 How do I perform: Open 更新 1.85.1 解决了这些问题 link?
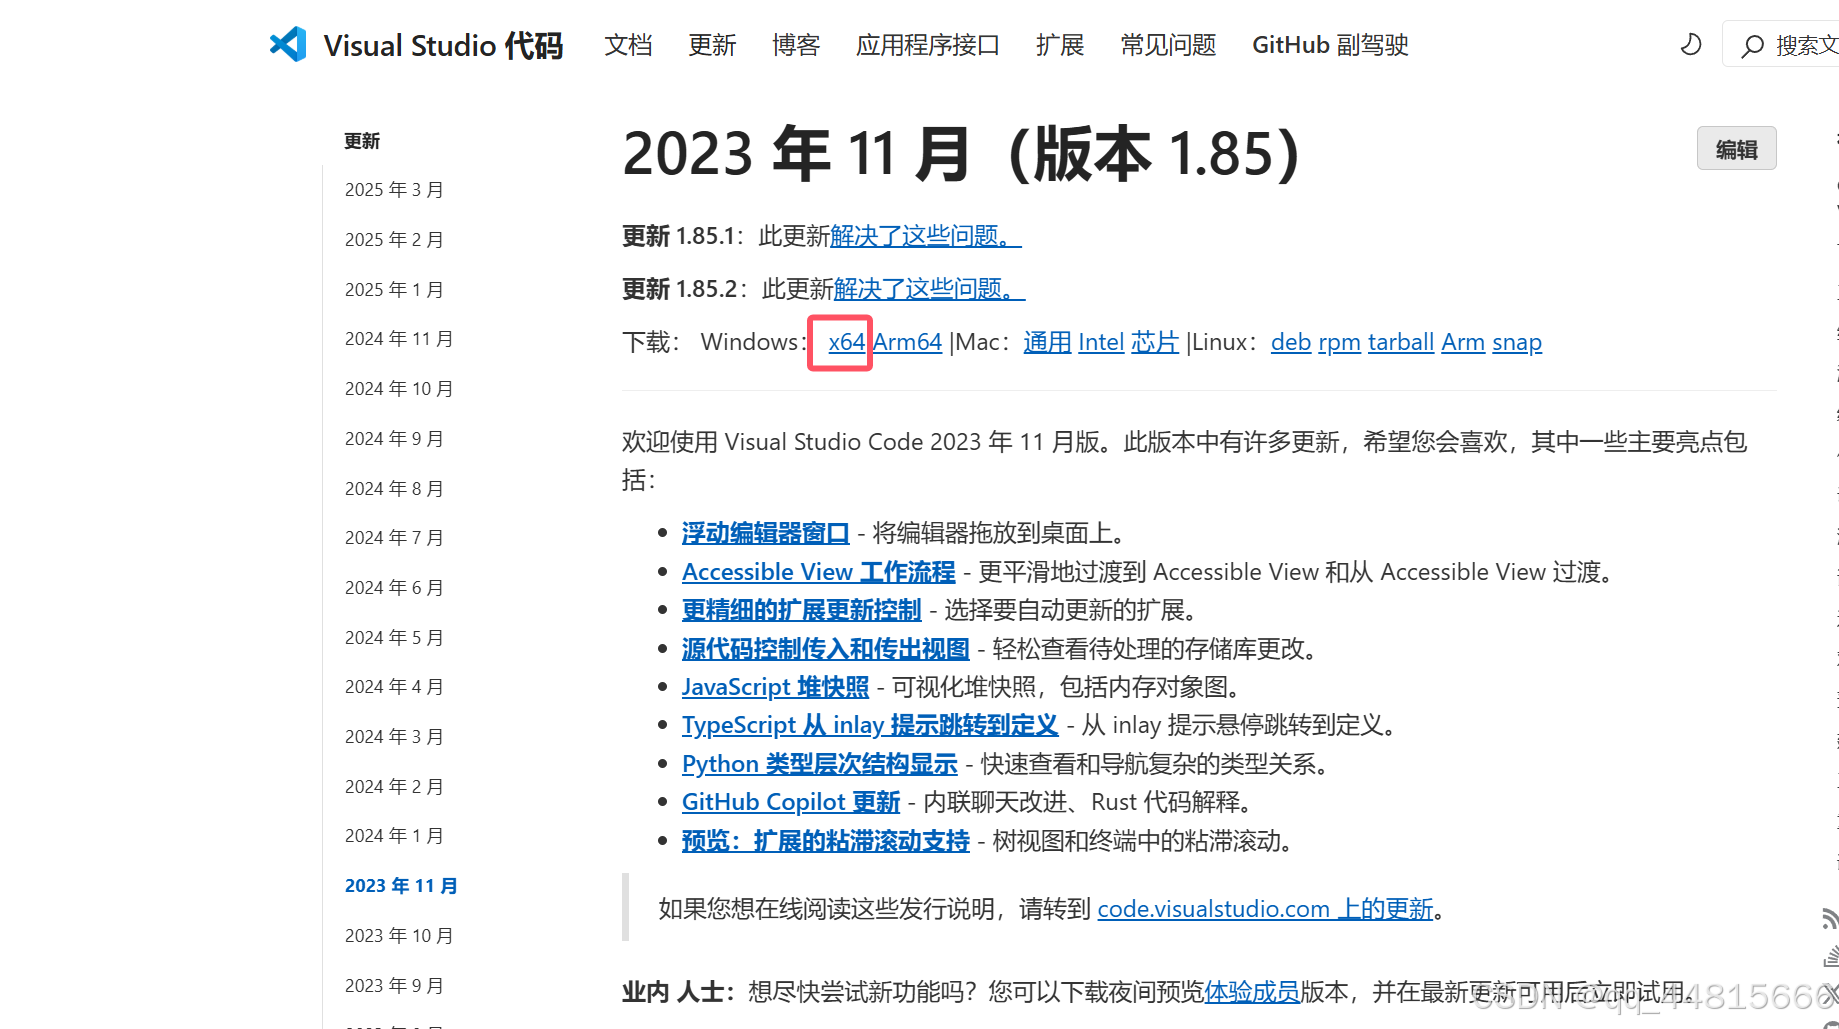pos(925,236)
